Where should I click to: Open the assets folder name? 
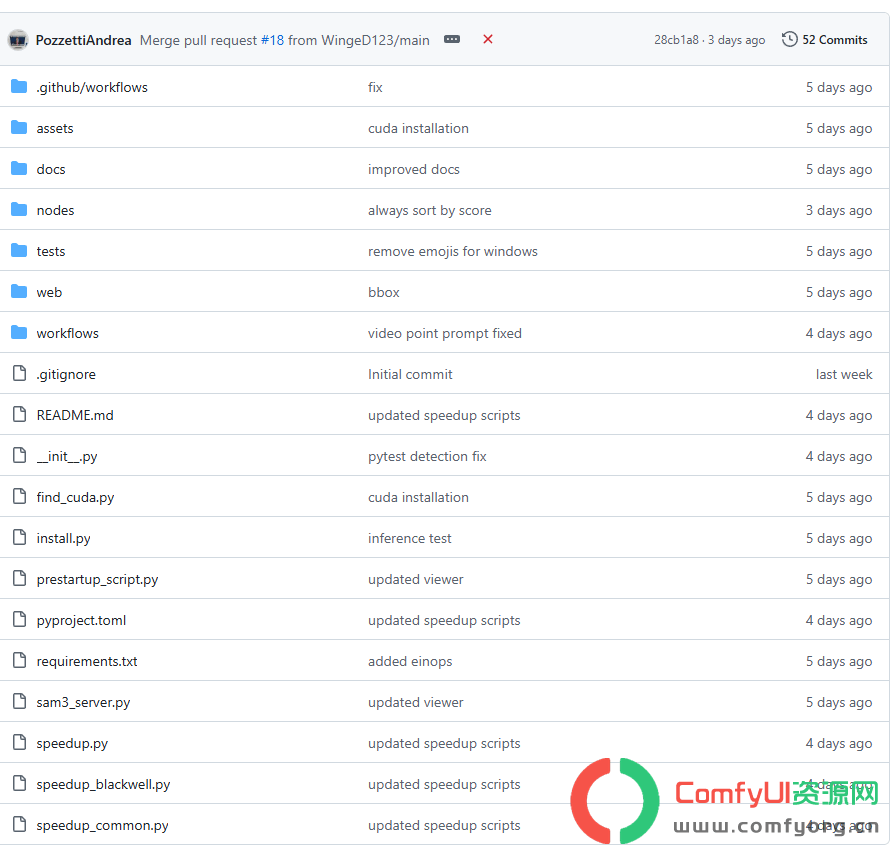click(x=55, y=129)
